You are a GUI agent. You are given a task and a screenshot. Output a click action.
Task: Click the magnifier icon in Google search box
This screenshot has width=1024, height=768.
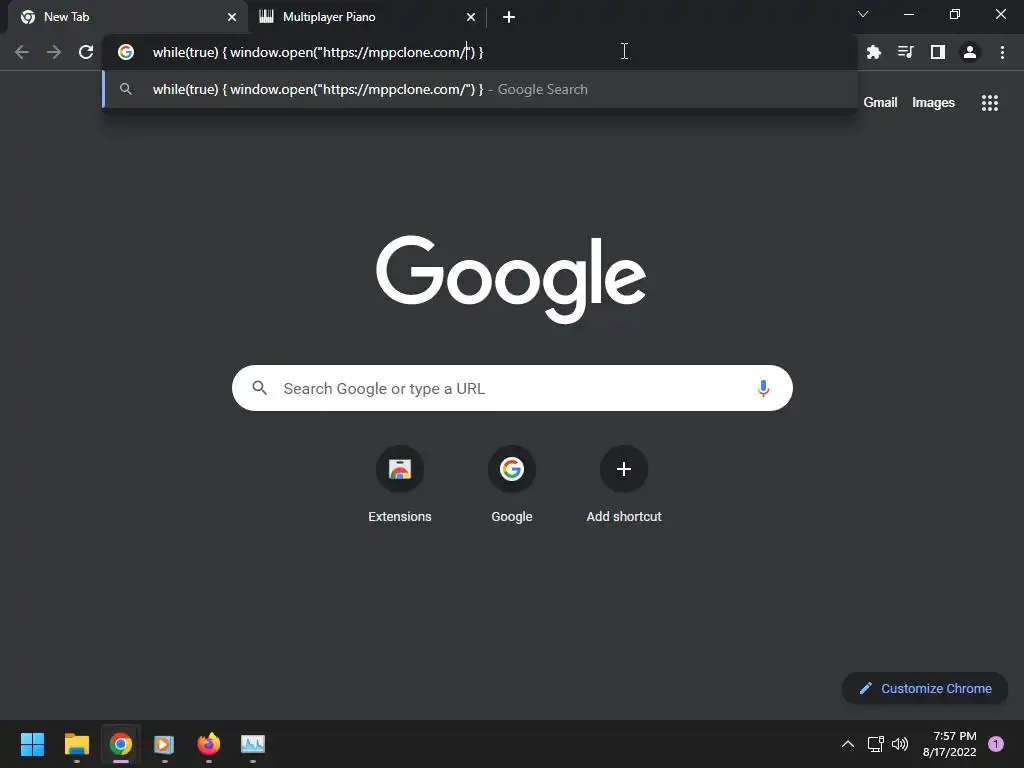point(260,389)
